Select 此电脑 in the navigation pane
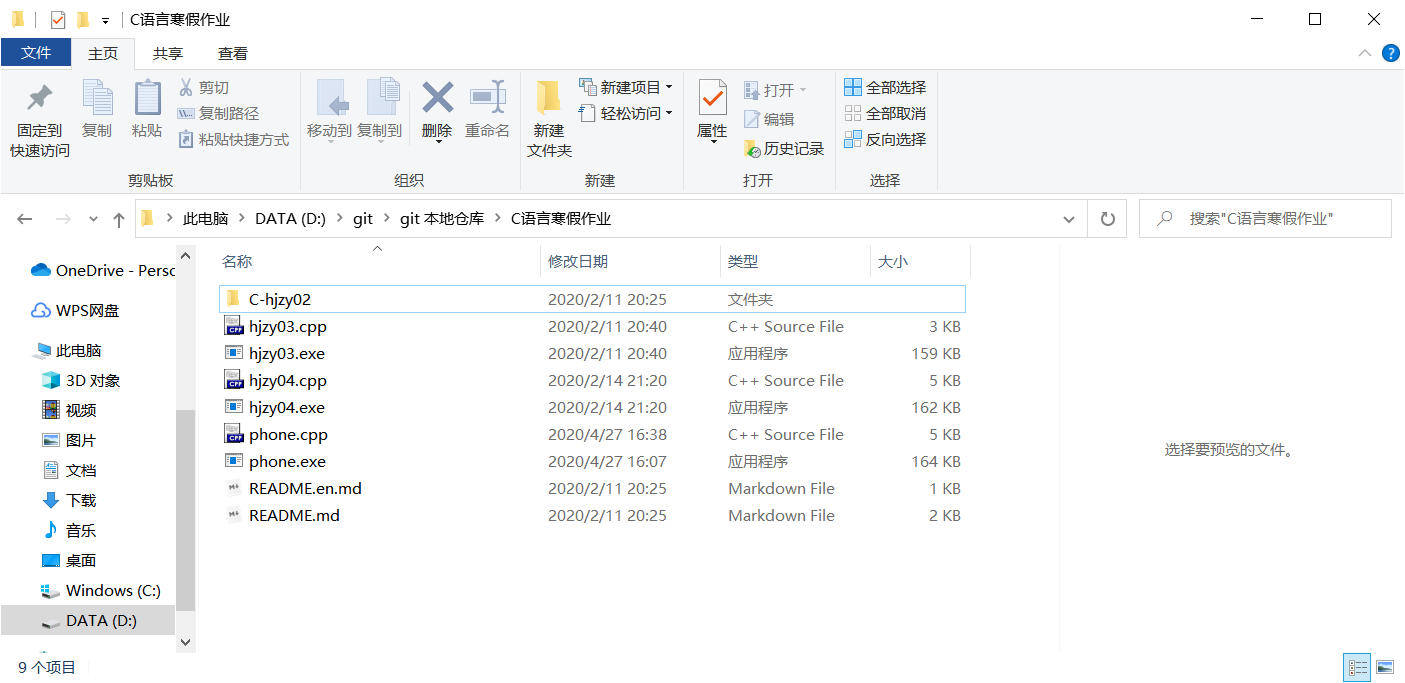 tap(68, 350)
